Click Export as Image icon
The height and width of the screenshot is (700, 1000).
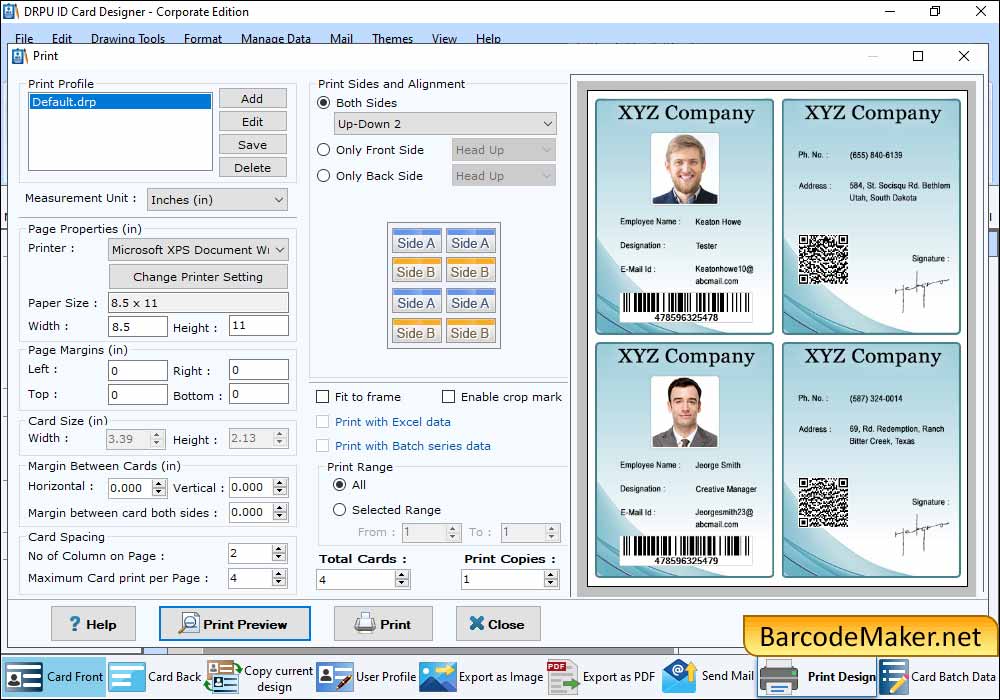tap(438, 677)
